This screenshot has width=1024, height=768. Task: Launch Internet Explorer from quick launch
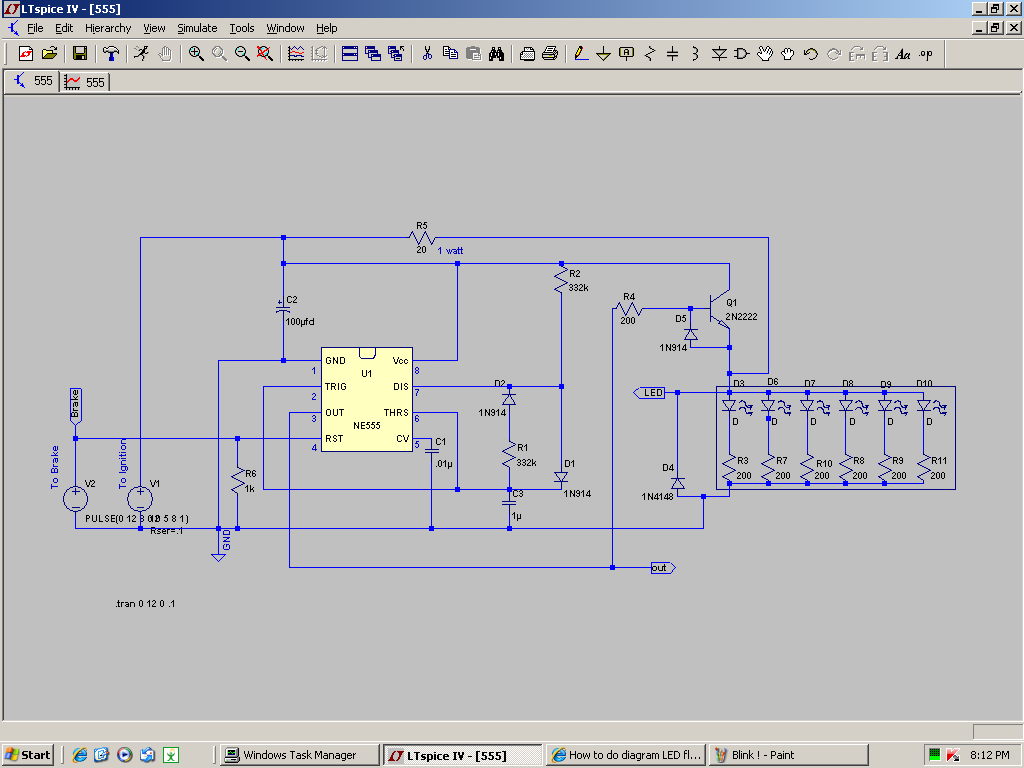[x=80, y=755]
